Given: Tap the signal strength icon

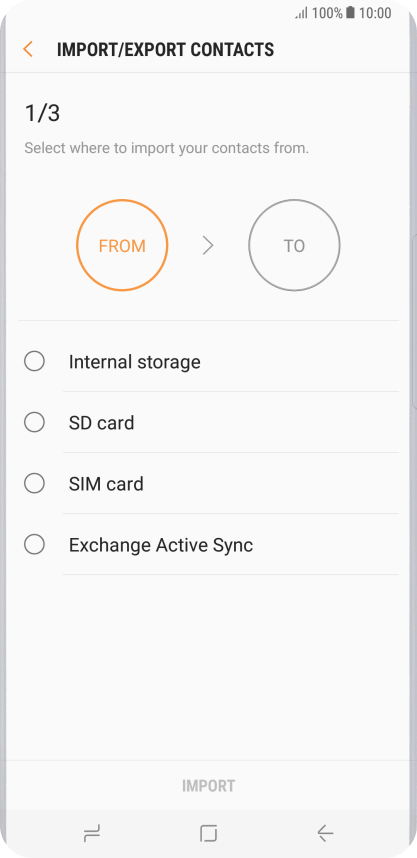Looking at the screenshot, I should pyautogui.click(x=302, y=13).
